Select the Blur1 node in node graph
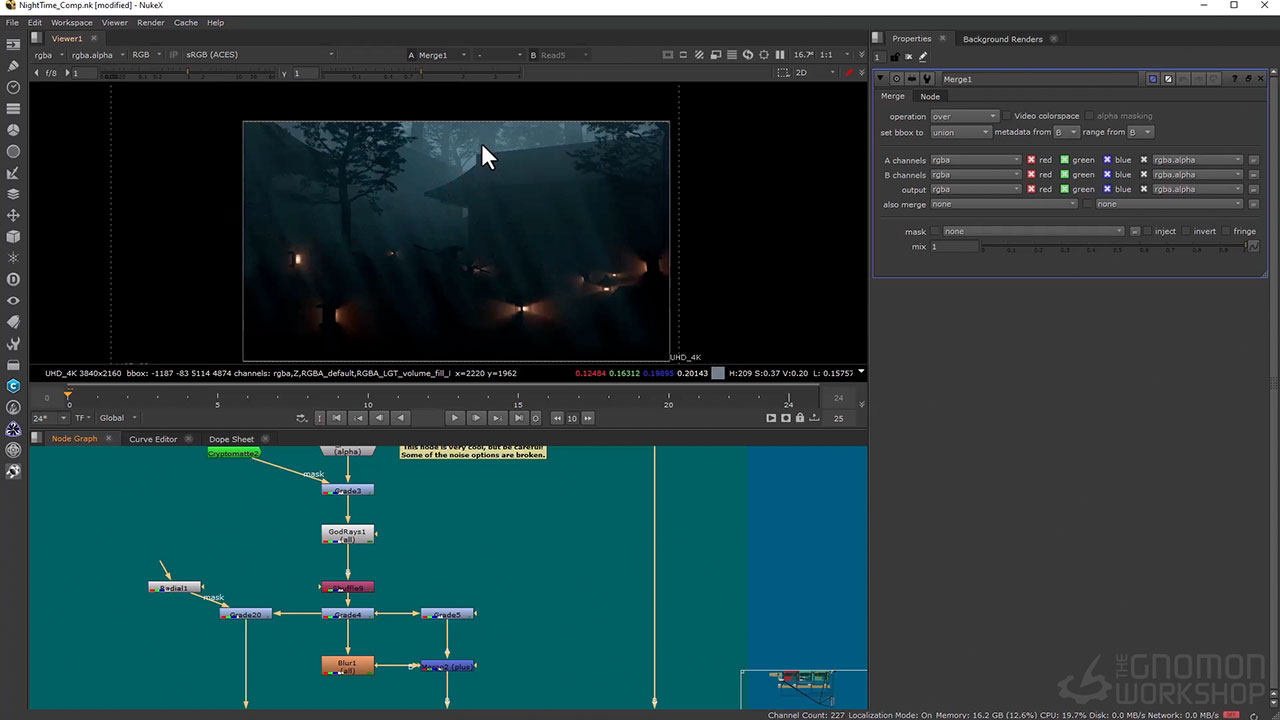 point(347,665)
